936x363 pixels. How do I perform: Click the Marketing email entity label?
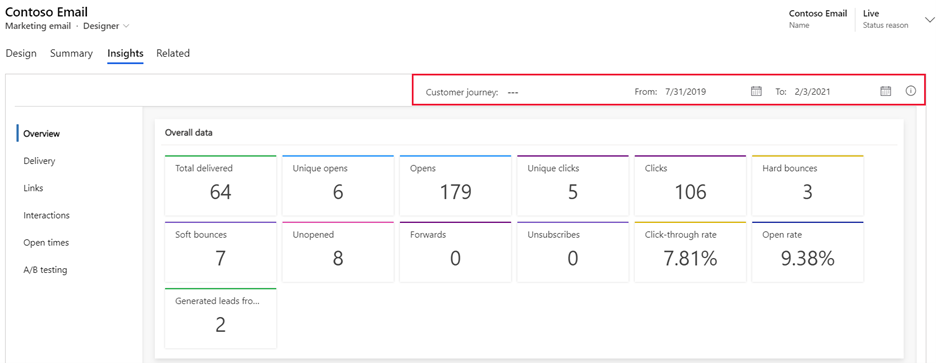[x=38, y=26]
